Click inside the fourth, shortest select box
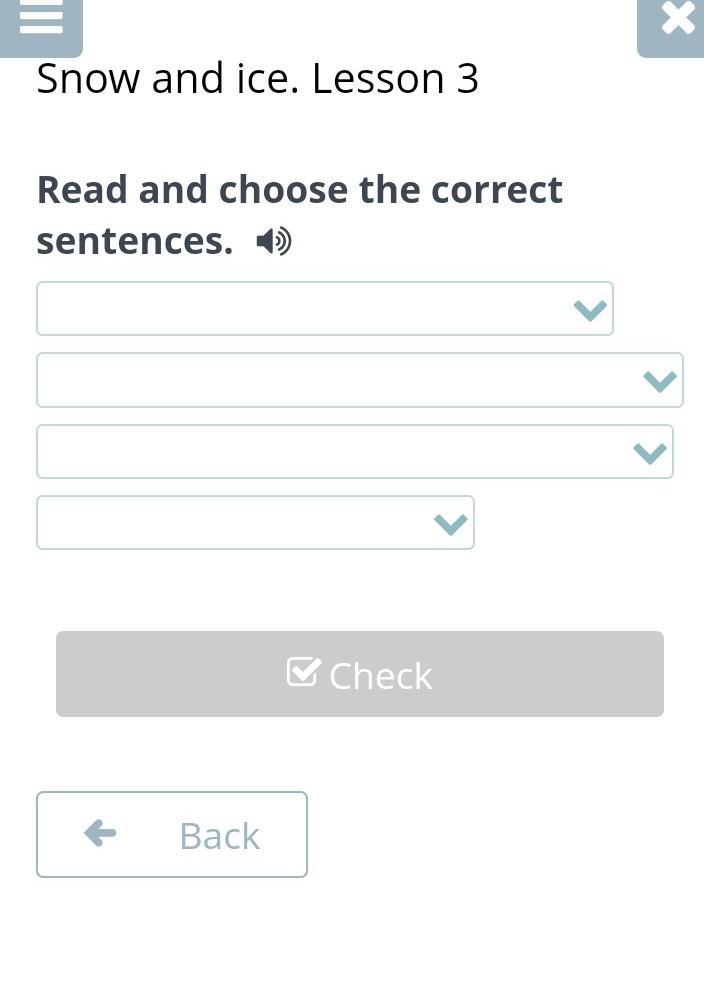 (230, 523)
